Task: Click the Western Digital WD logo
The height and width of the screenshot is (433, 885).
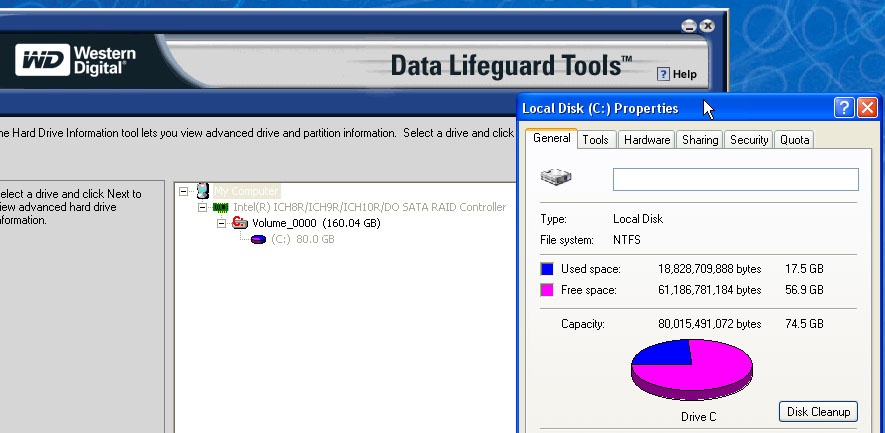Action: [x=43, y=60]
